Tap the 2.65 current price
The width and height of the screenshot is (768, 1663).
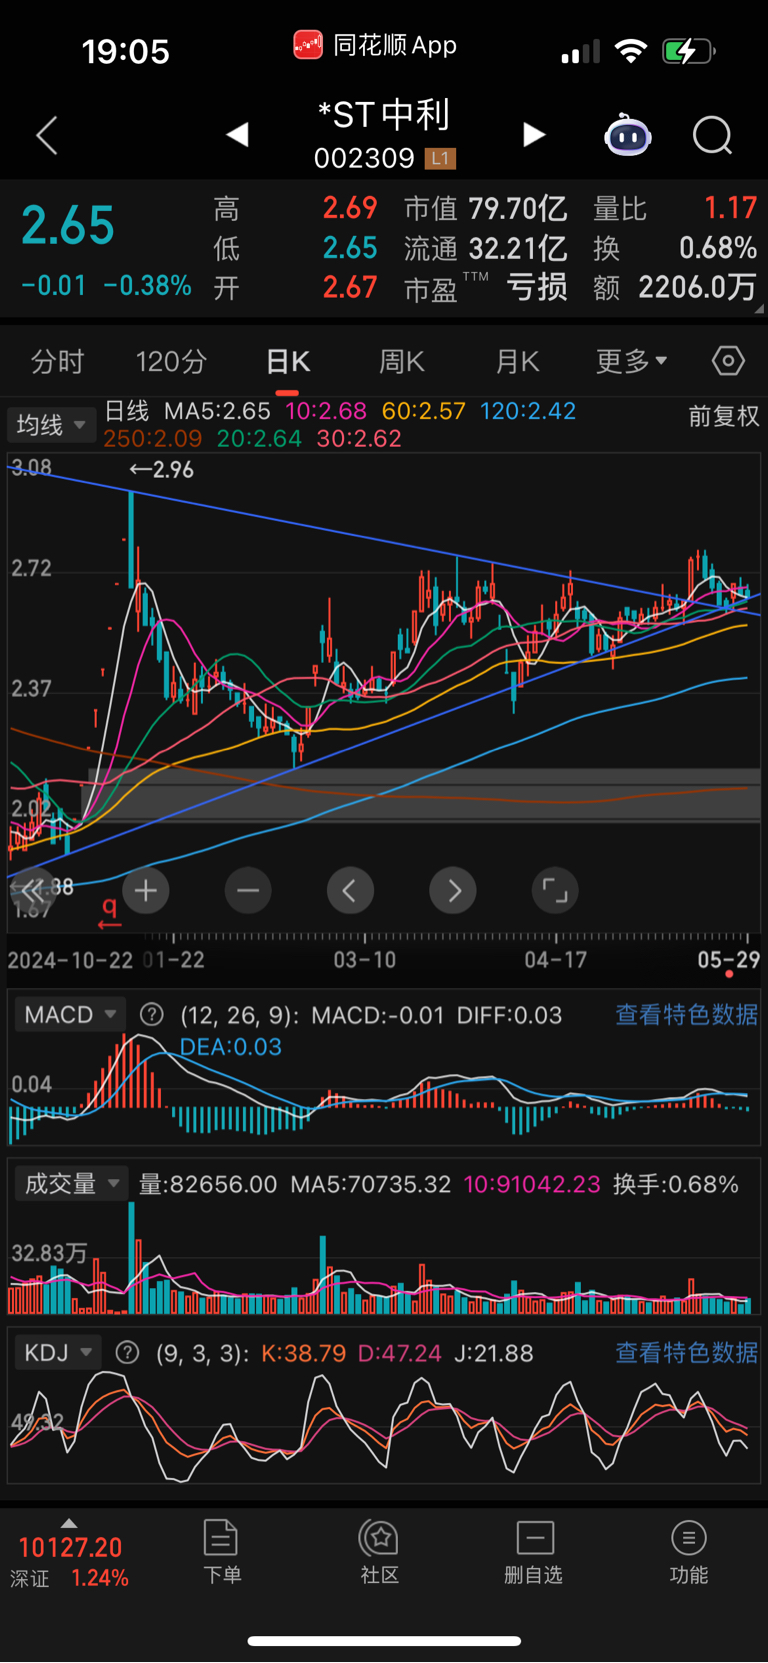(x=68, y=224)
